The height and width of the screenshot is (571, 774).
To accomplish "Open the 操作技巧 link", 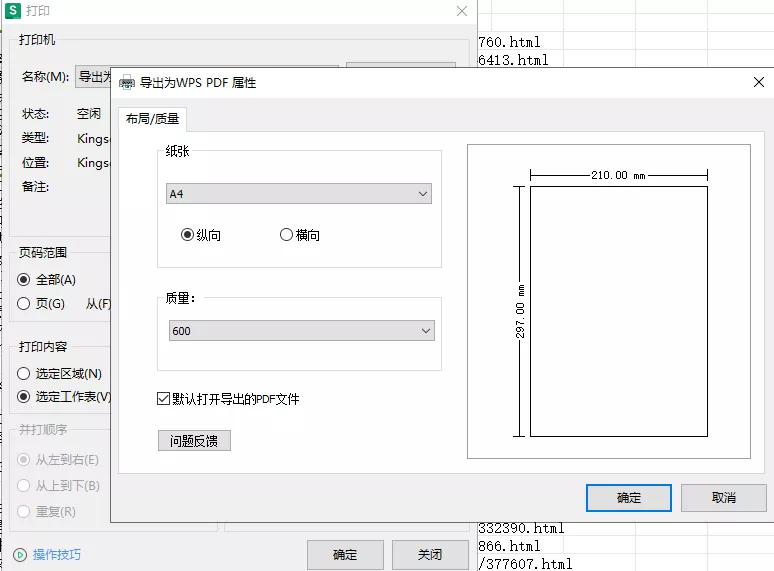I will 57,555.
